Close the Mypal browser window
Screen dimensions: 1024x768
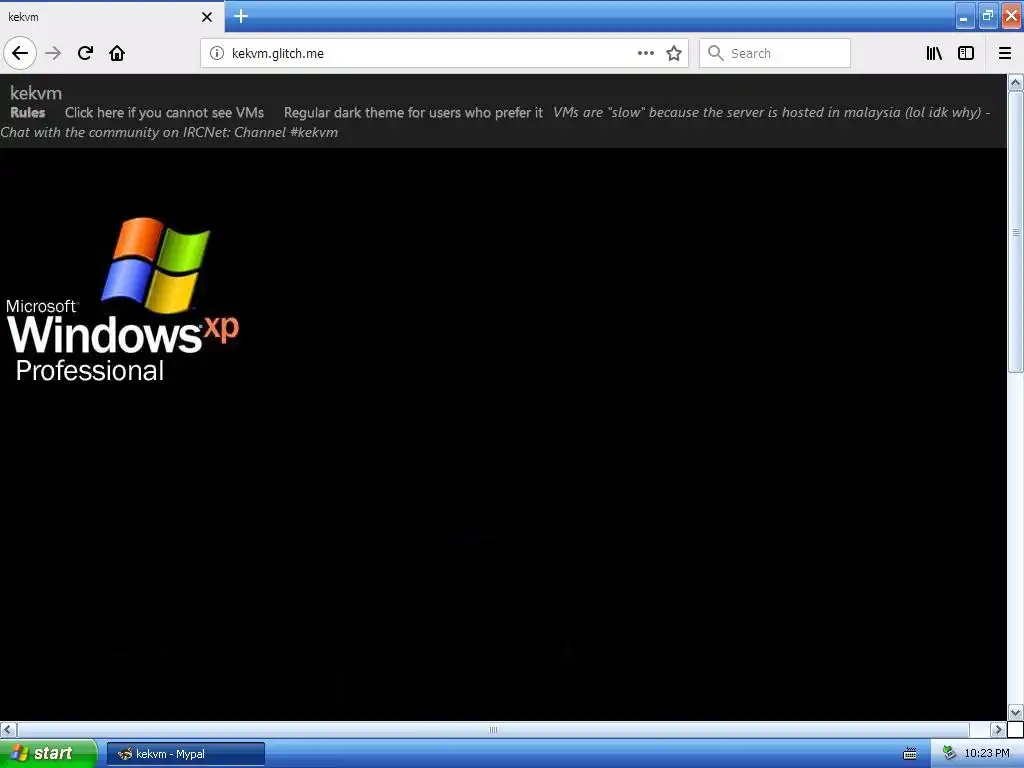1012,16
